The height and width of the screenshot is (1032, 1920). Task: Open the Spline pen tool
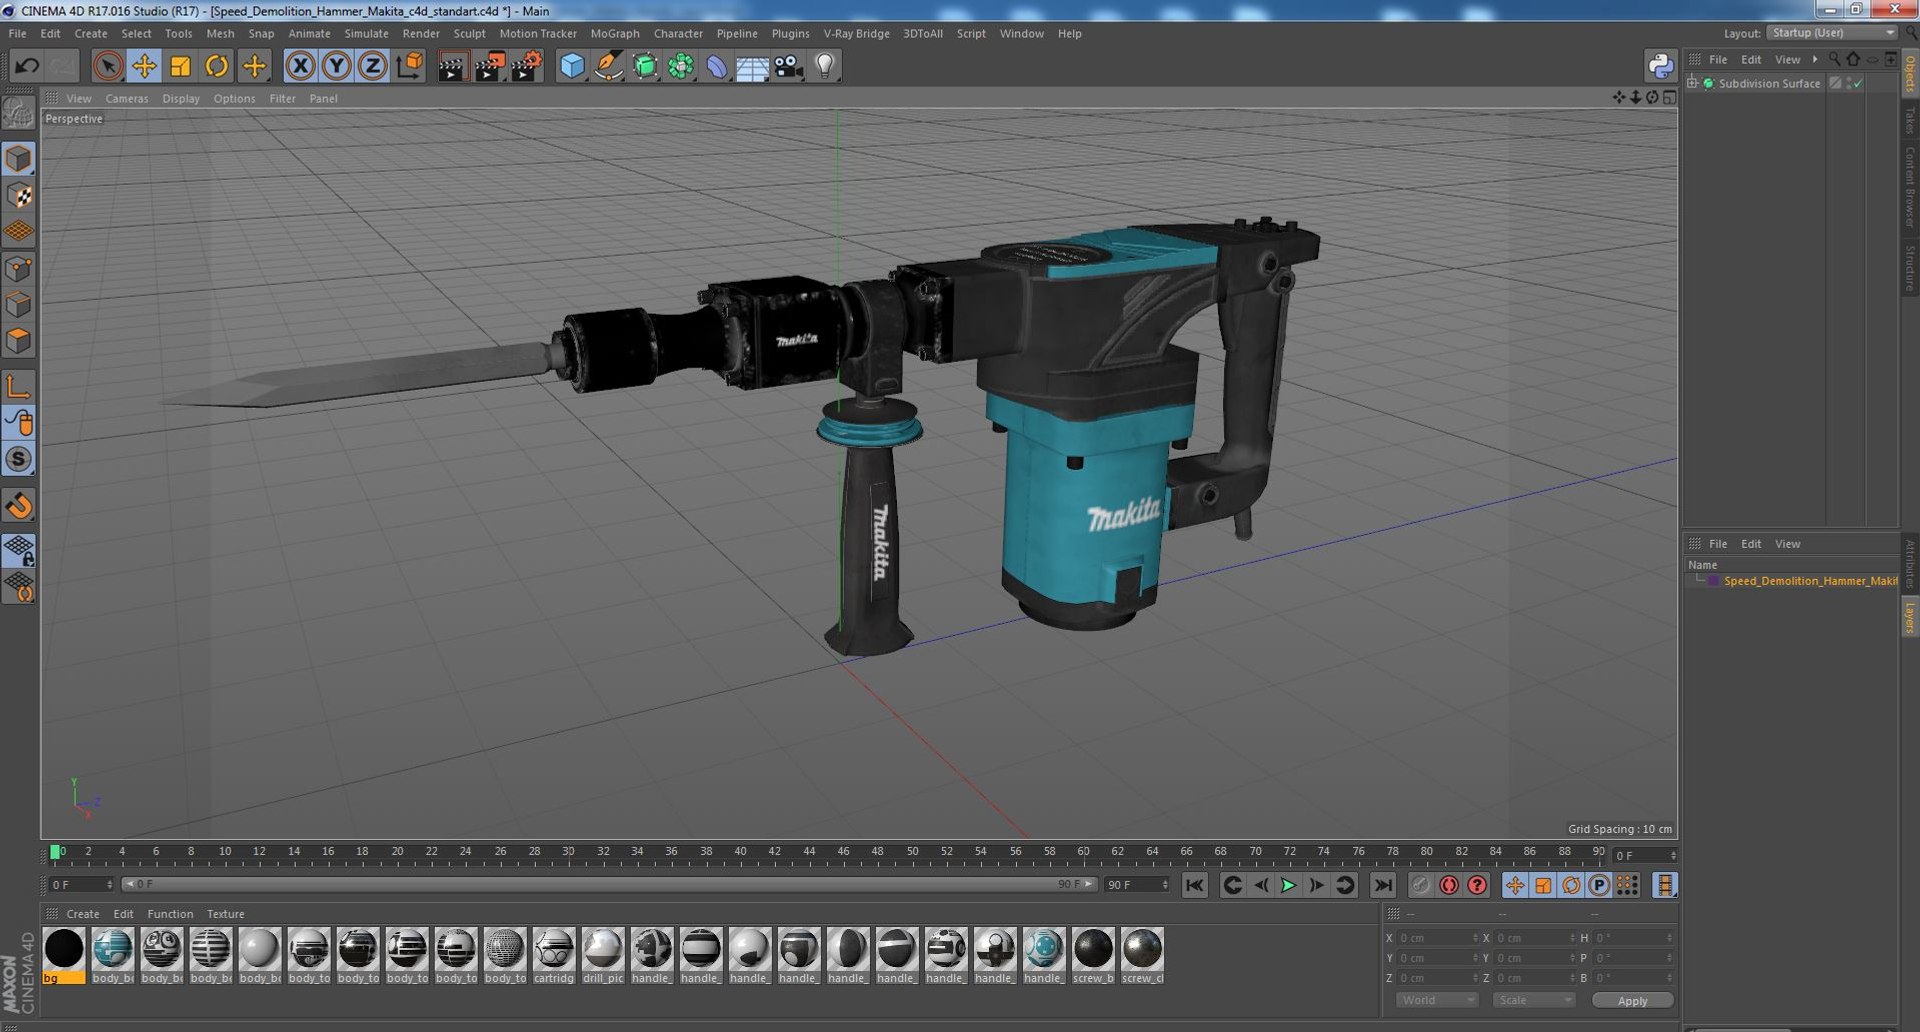coord(608,66)
